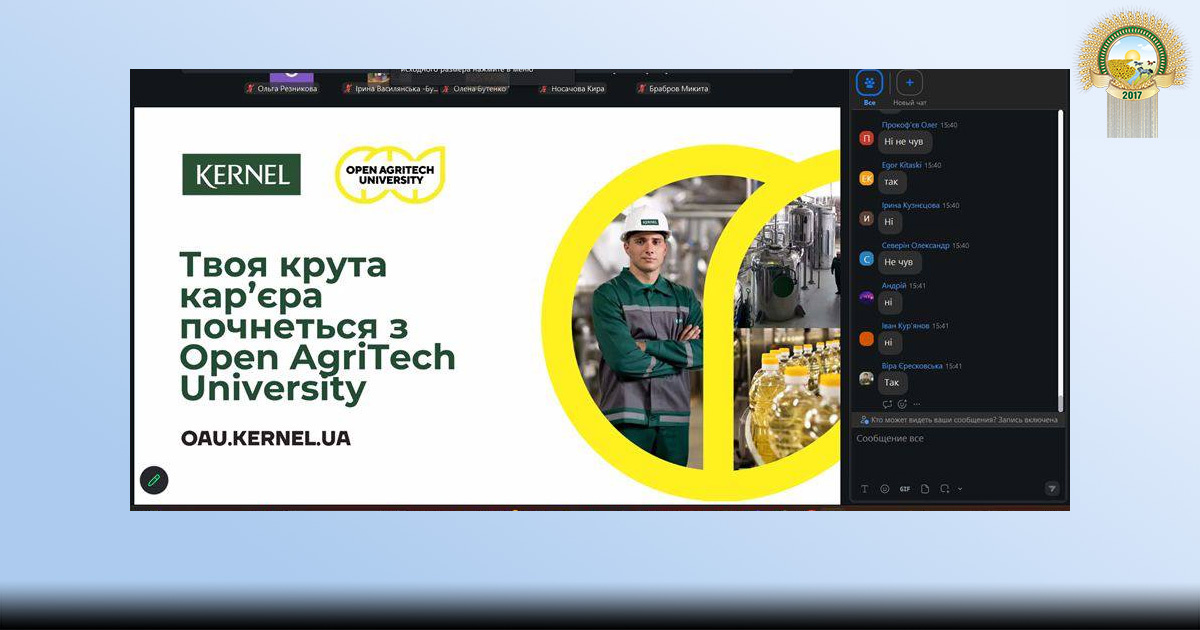Click the text formatting icon in chat
Screen dimensions: 1200x630
(x=865, y=489)
